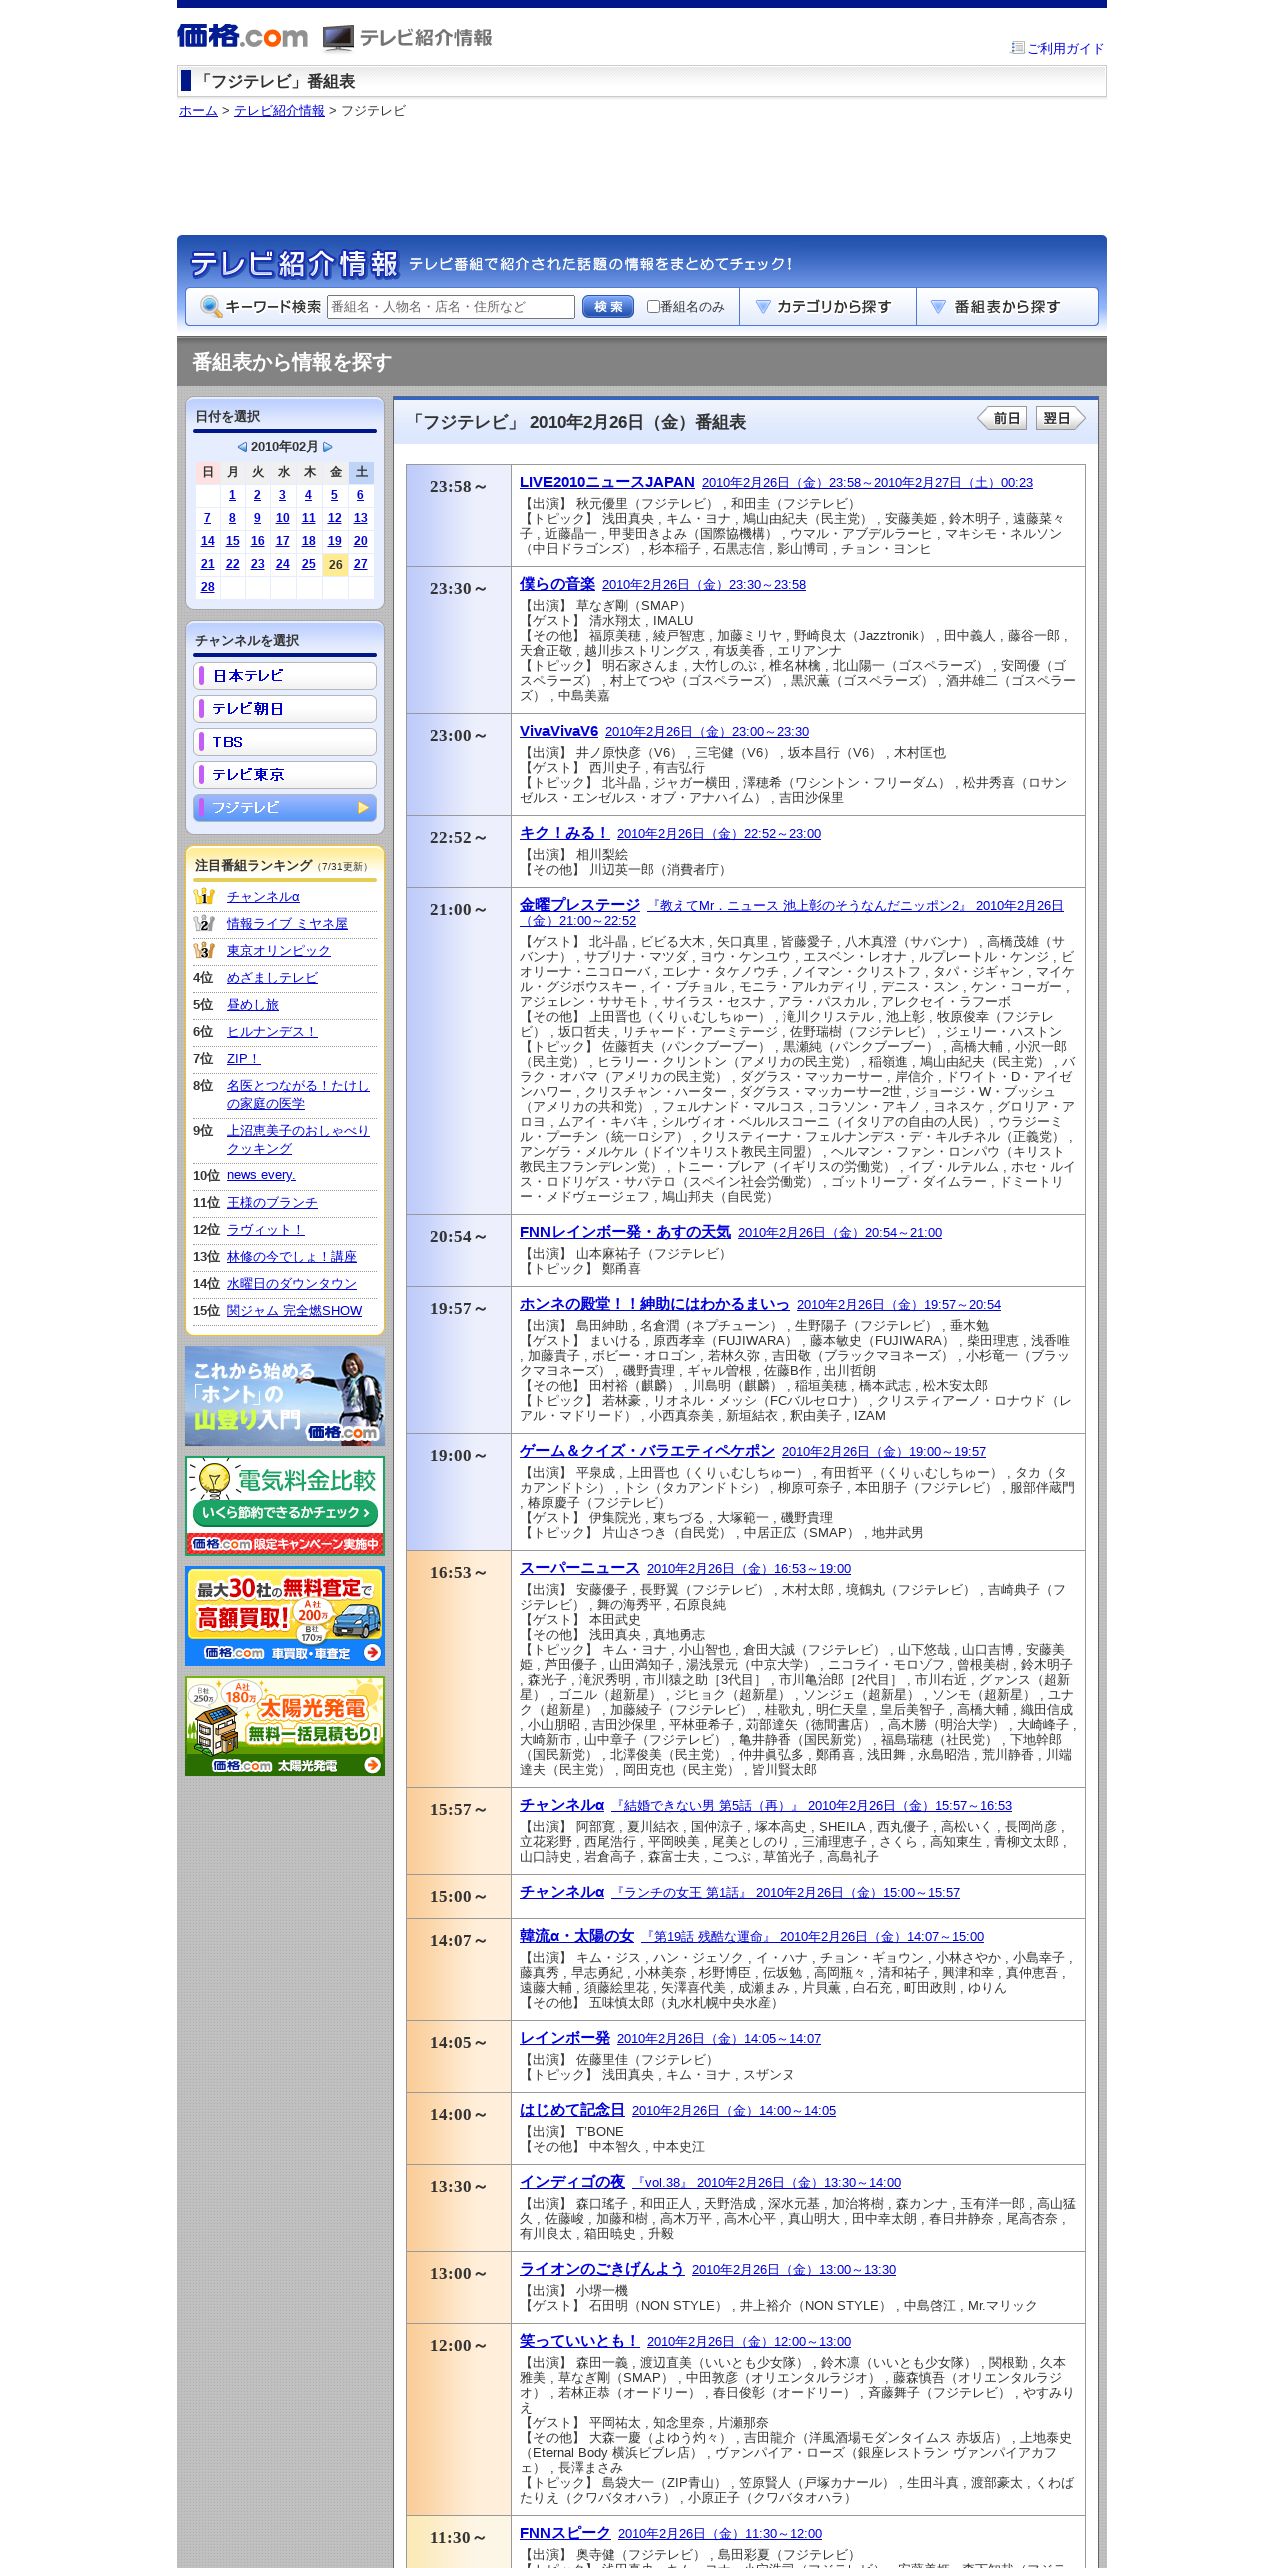Open the 山登り入門 banner
Image resolution: width=1284 pixels, height=2568 pixels.
click(285, 1396)
